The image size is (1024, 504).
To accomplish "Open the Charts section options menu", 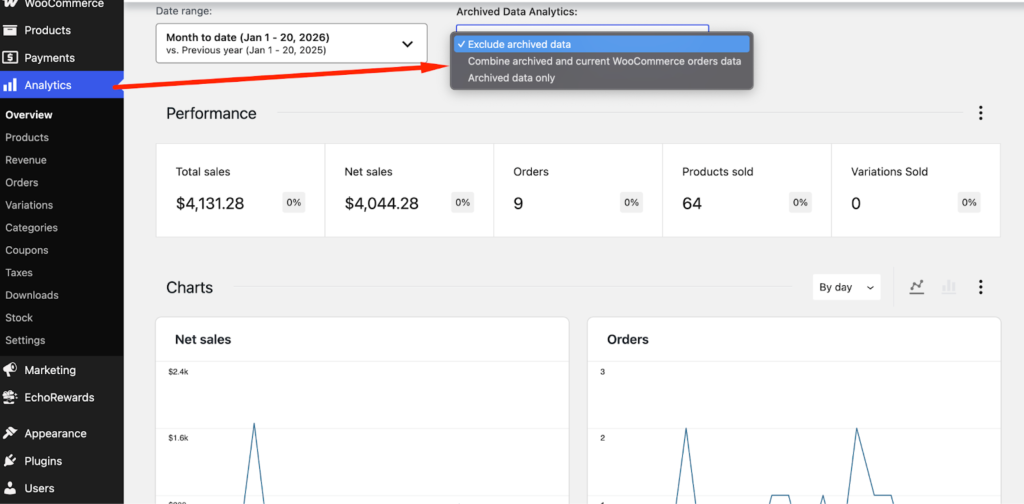I will [980, 287].
